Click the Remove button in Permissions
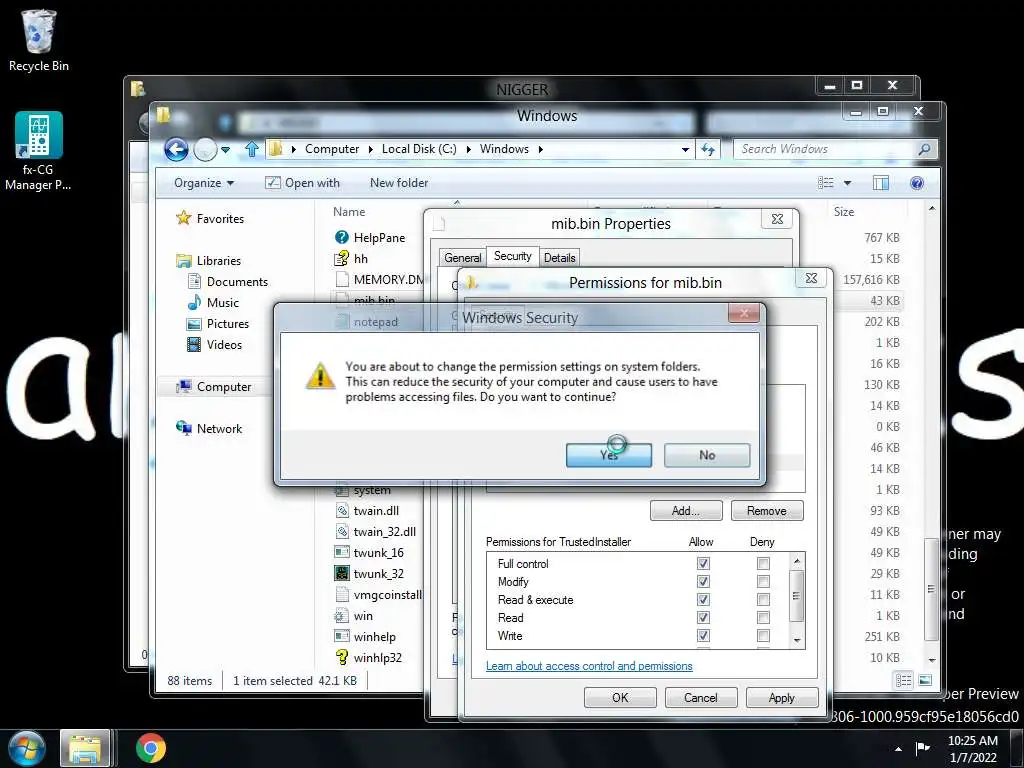Screen dimensions: 1024x768 coord(767,511)
